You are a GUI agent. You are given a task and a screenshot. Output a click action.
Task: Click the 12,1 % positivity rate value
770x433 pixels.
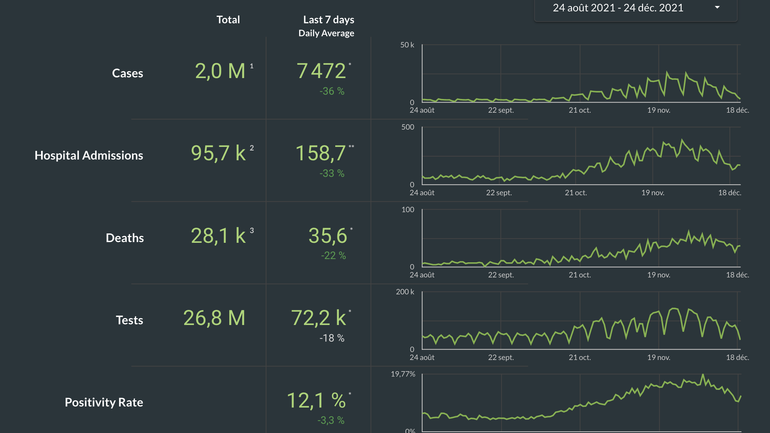316,401
